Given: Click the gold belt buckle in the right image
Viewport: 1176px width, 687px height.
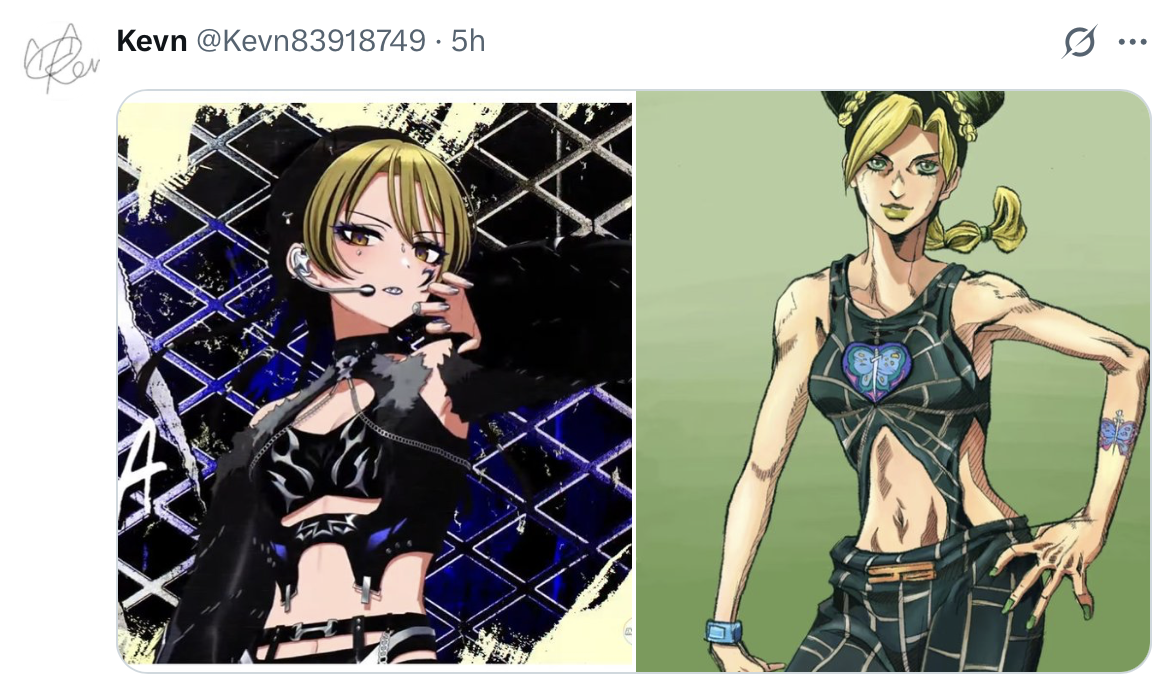Looking at the screenshot, I should coord(901,572).
